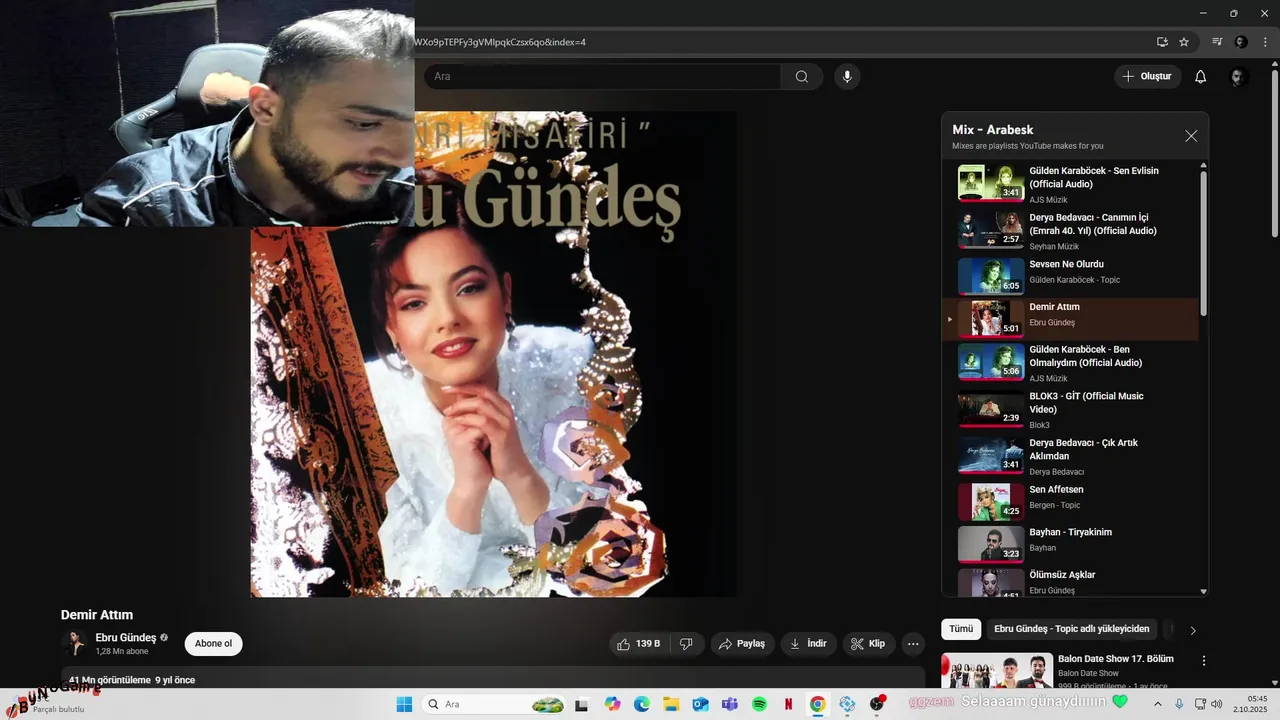Open Microsoft Edge from the taskbar
The image size is (1280, 720).
[642, 704]
